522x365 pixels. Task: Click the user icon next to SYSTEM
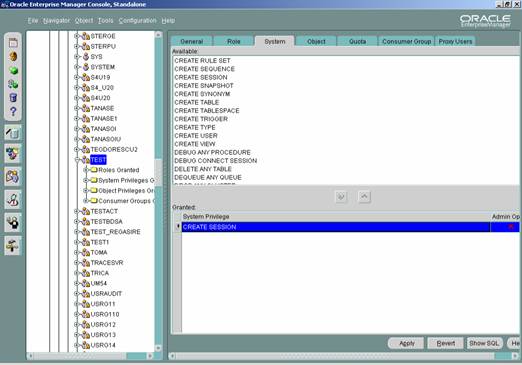click(x=86, y=67)
